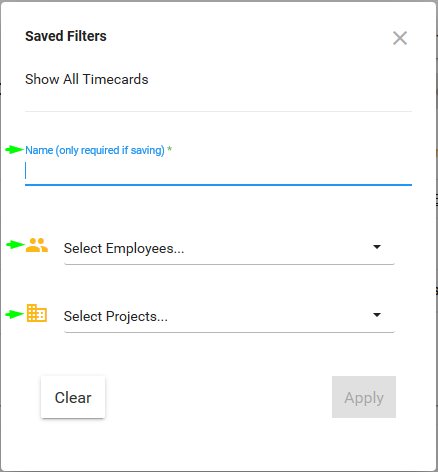438x472 pixels.
Task: Click the green arrow beside Name label
Action: pos(14,150)
